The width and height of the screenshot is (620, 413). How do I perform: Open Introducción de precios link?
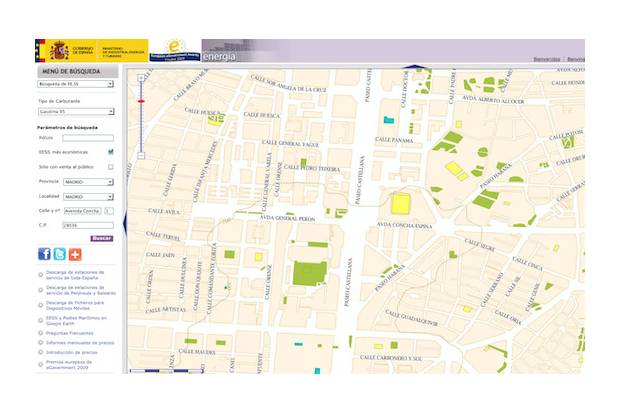click(72, 352)
